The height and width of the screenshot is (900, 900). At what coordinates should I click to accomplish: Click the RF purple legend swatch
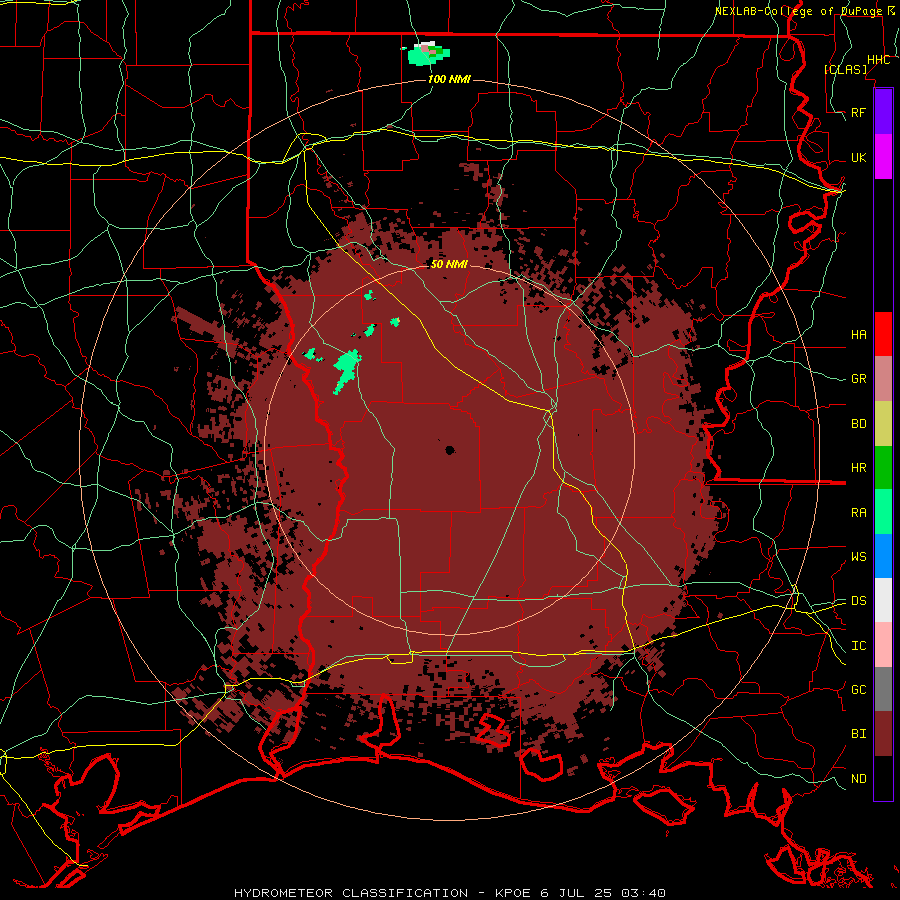pyautogui.click(x=883, y=112)
